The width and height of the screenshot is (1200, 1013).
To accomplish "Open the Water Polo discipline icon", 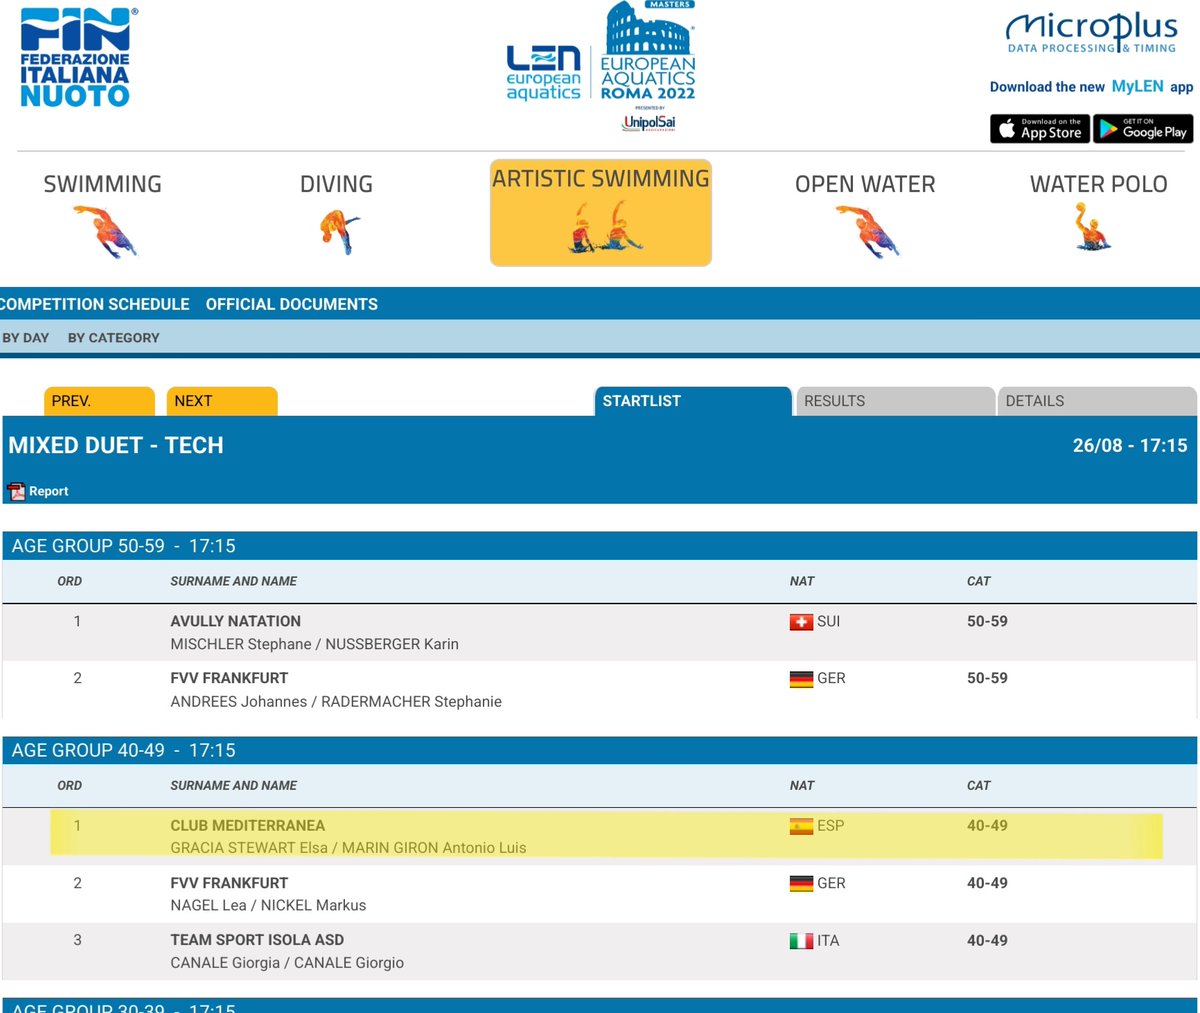I will pos(1093,226).
